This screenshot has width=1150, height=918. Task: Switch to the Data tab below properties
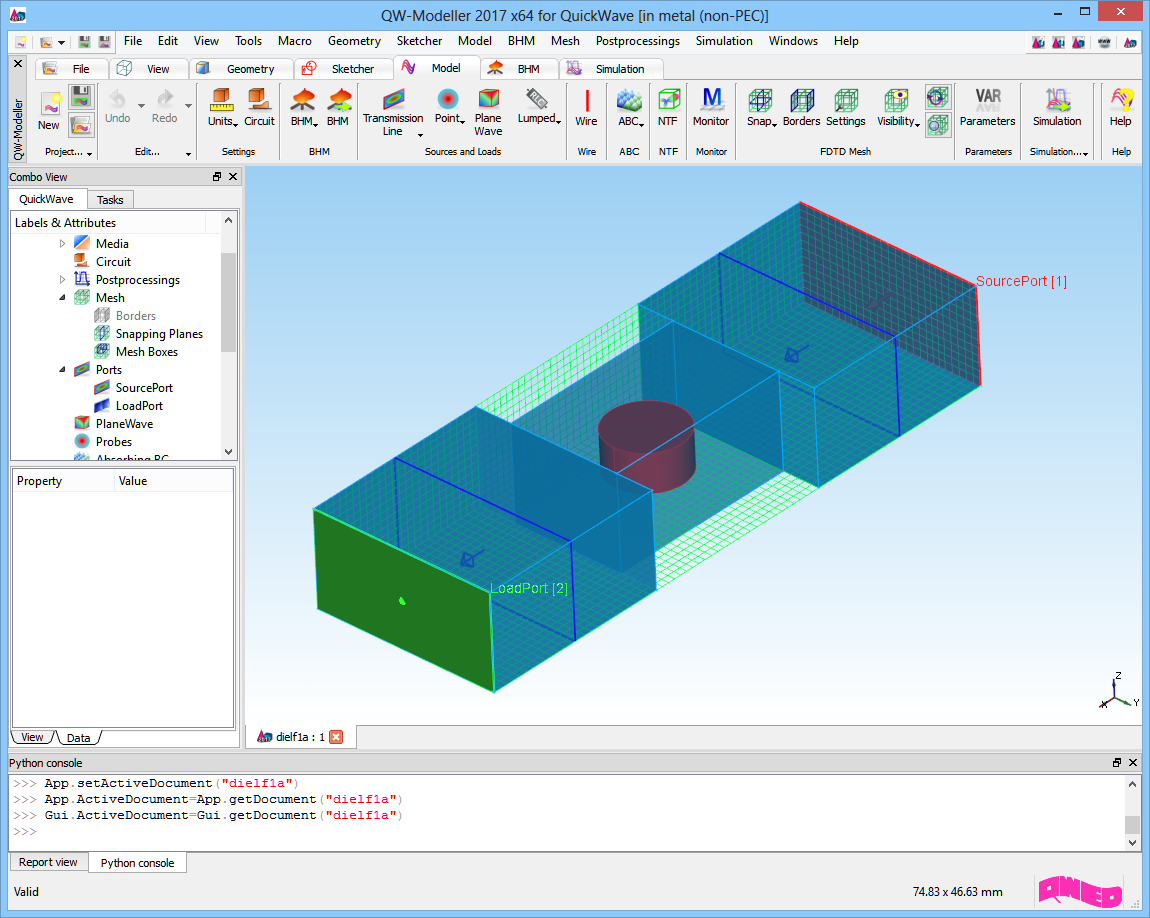78,738
